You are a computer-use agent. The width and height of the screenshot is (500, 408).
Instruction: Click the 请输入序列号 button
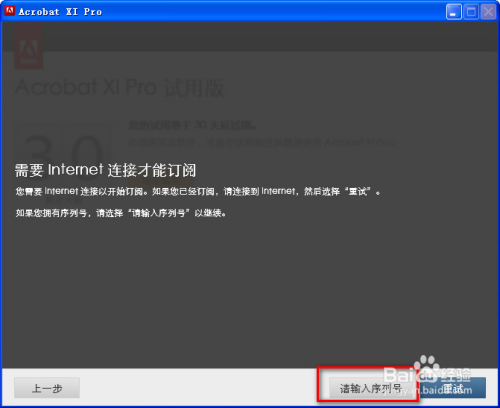tap(370, 388)
